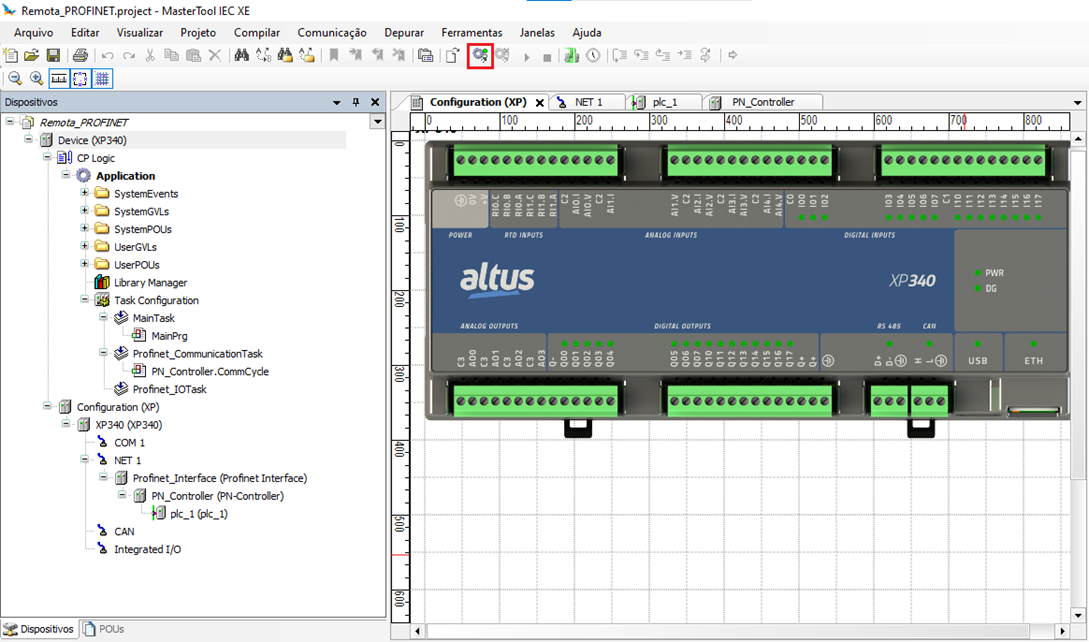Click the Print toolbar icon
Image resolution: width=1089 pixels, height=642 pixels.
[x=80, y=56]
